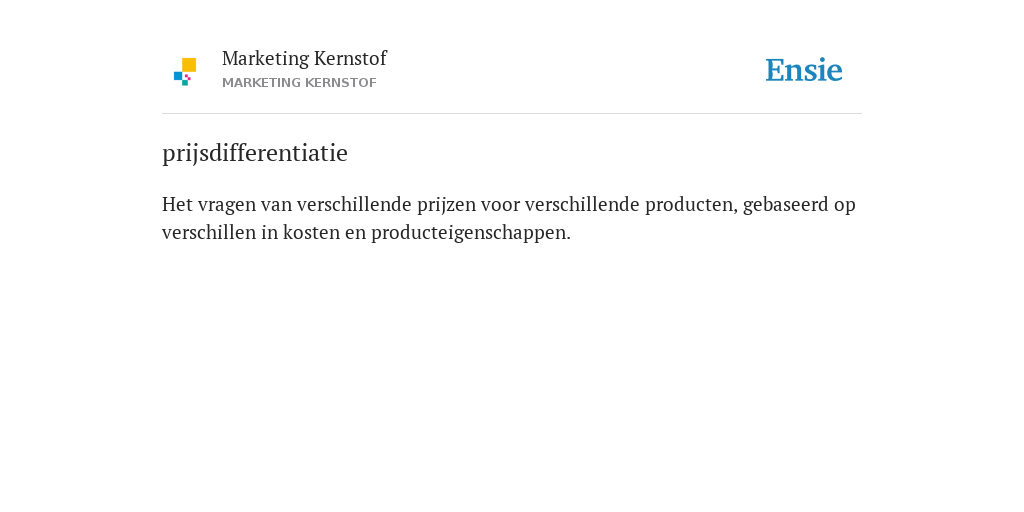1024x512 pixels.
Task: Click the word 'producten,' in the definition
Action: pyautogui.click(x=692, y=205)
